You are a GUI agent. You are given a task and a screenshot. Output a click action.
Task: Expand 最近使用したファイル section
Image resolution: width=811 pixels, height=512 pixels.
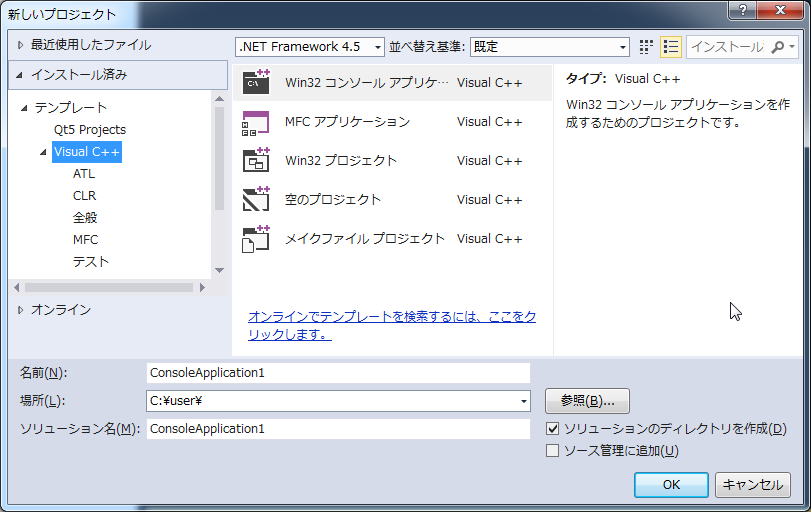[20, 45]
